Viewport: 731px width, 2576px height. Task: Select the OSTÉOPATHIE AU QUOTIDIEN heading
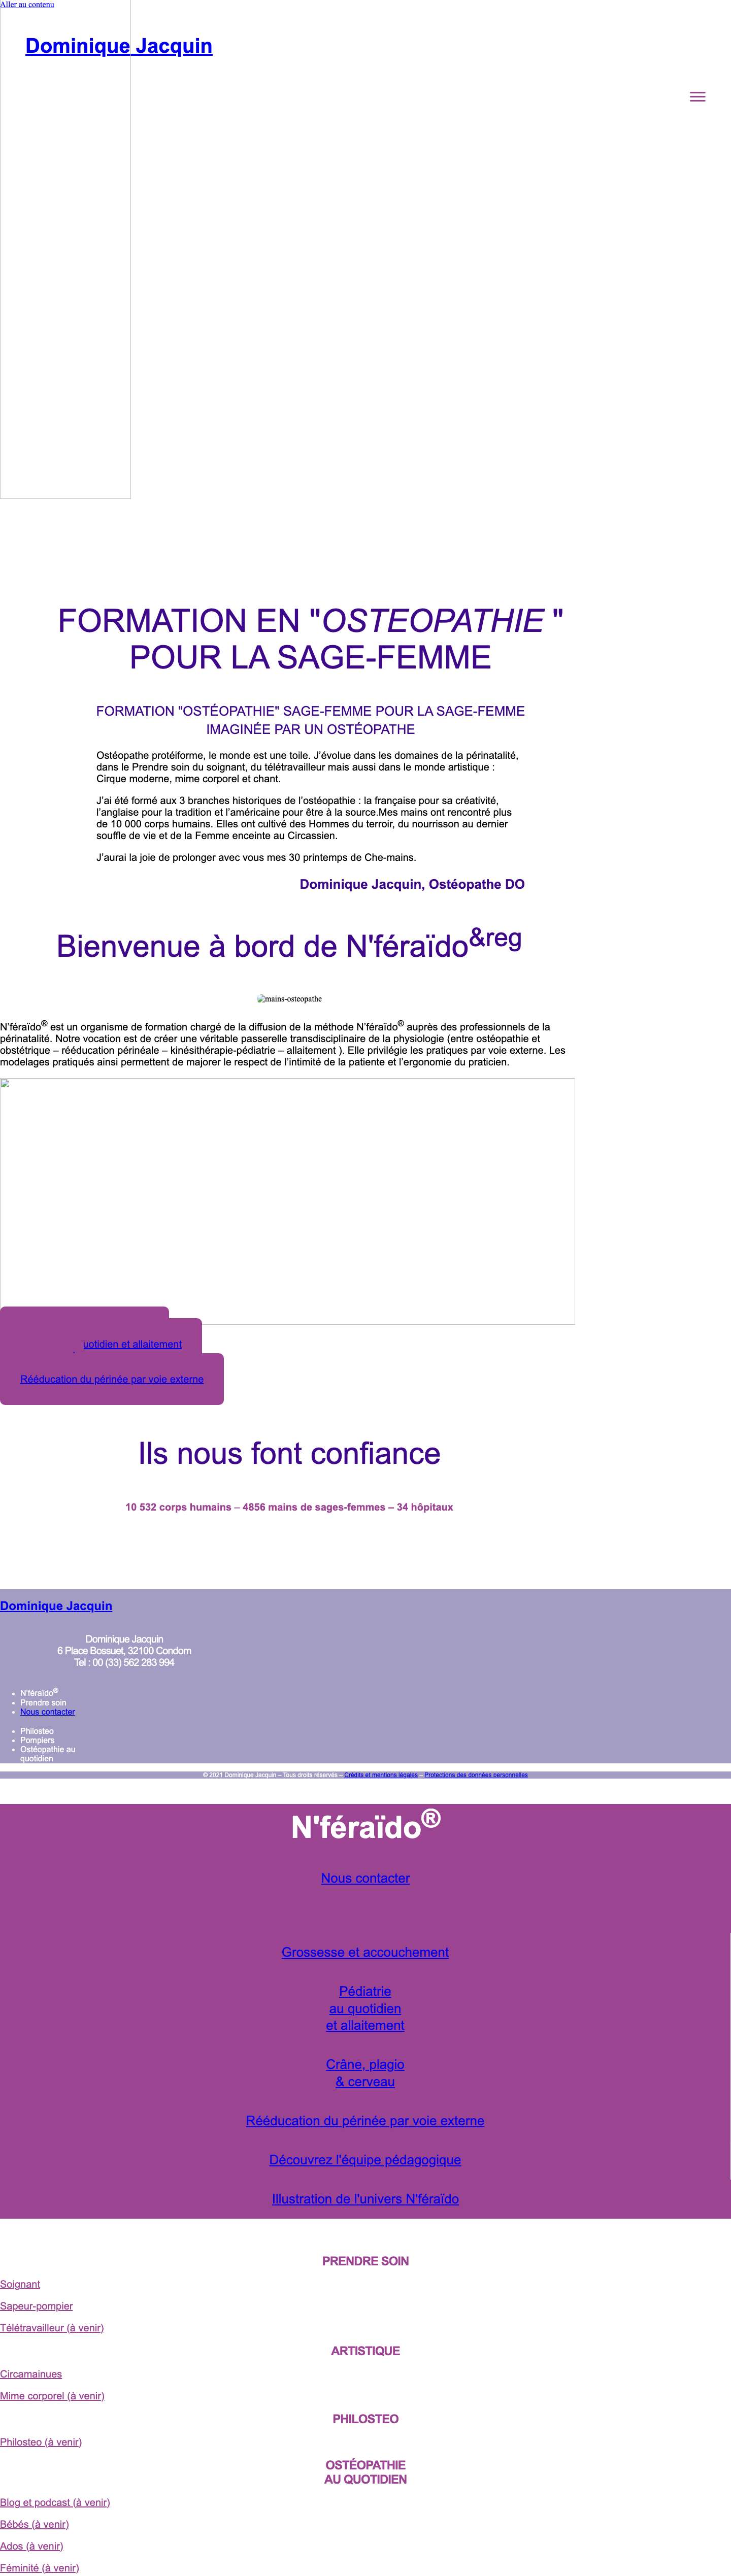tap(365, 2472)
